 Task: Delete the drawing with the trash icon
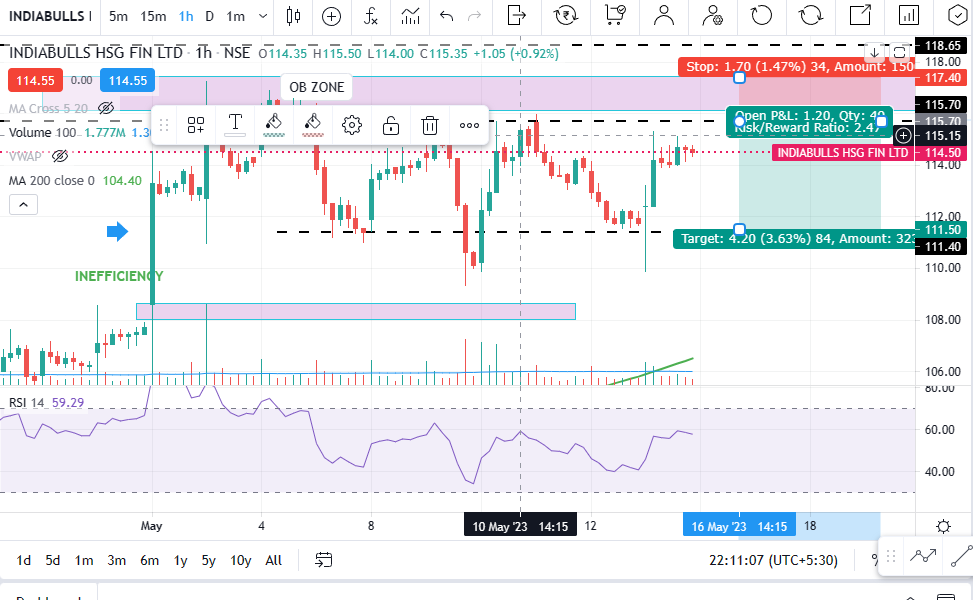click(x=429, y=125)
